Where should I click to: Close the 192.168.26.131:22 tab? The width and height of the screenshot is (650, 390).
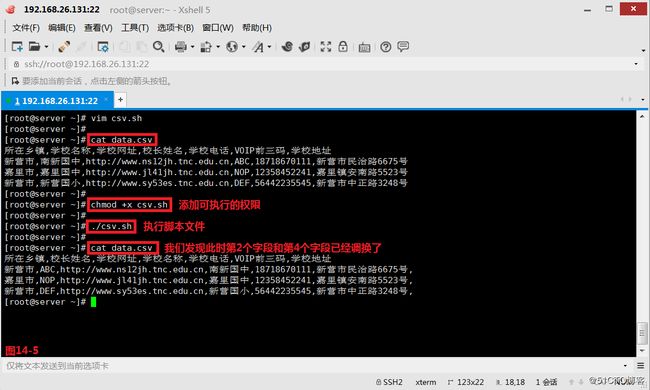[106, 99]
